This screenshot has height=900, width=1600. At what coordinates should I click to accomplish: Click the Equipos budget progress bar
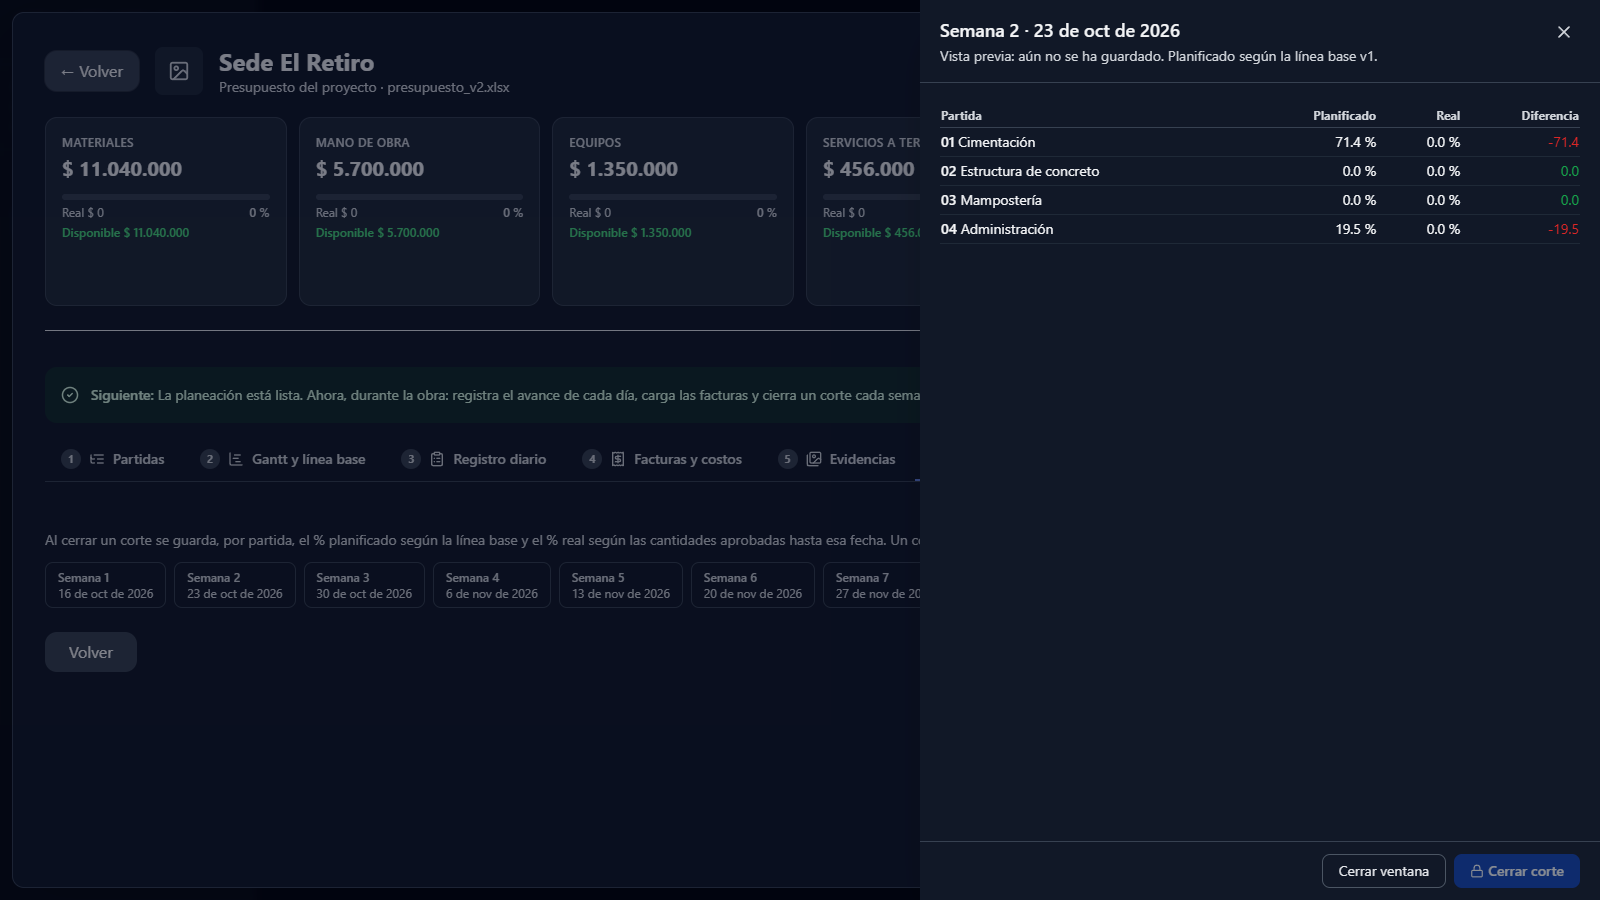(x=673, y=197)
